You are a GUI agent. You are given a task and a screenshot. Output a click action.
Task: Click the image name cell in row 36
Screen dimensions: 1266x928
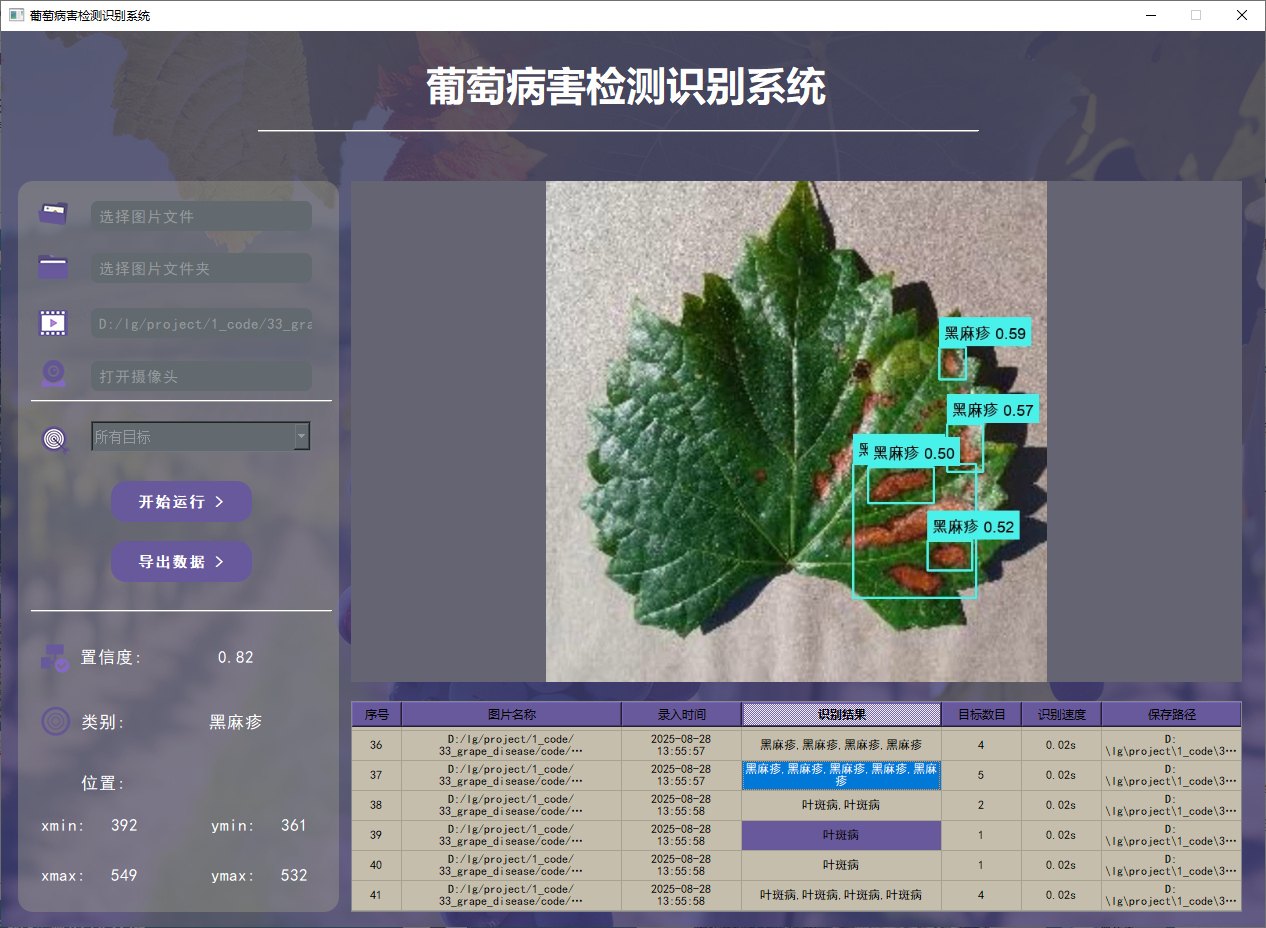tap(511, 745)
